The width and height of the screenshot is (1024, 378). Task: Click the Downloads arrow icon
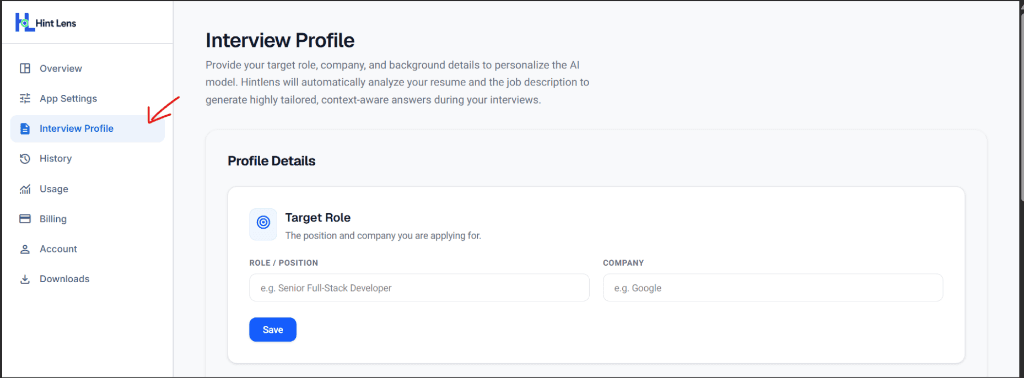[25, 279]
